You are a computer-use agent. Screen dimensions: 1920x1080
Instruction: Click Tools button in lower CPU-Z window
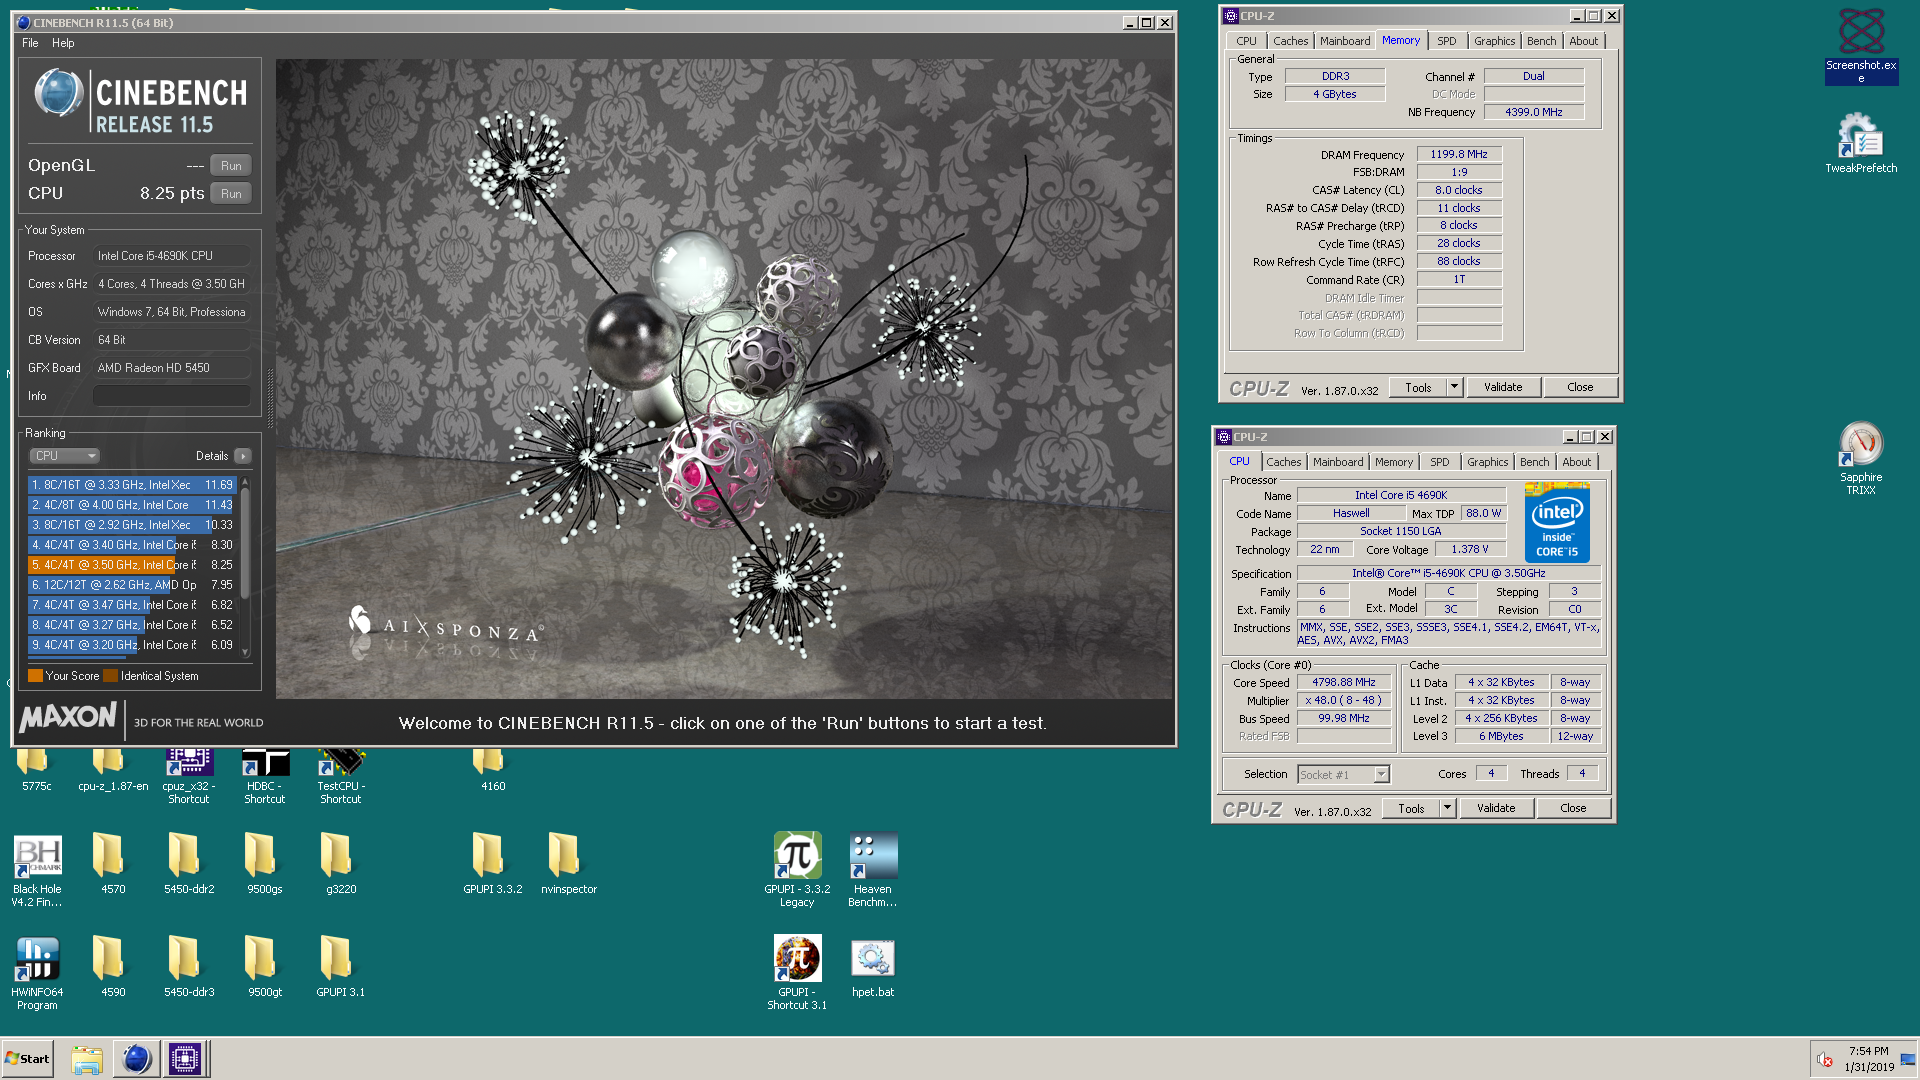tap(1411, 809)
